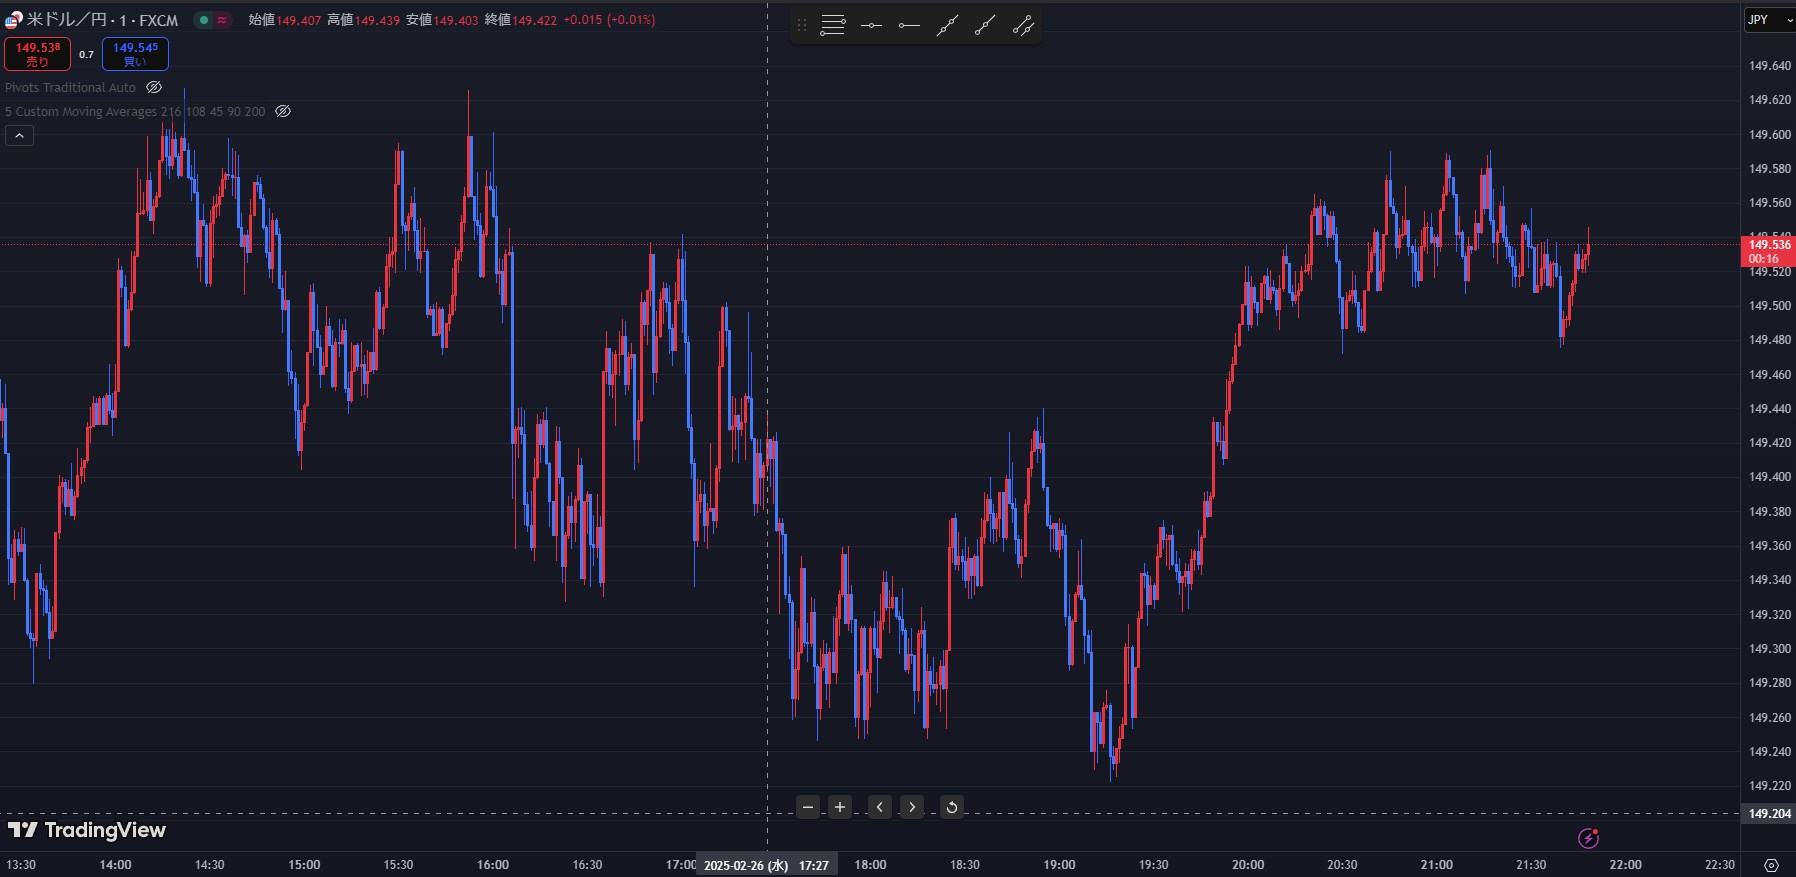
Task: Select the parallel channel drawing tool
Action: [1023, 26]
